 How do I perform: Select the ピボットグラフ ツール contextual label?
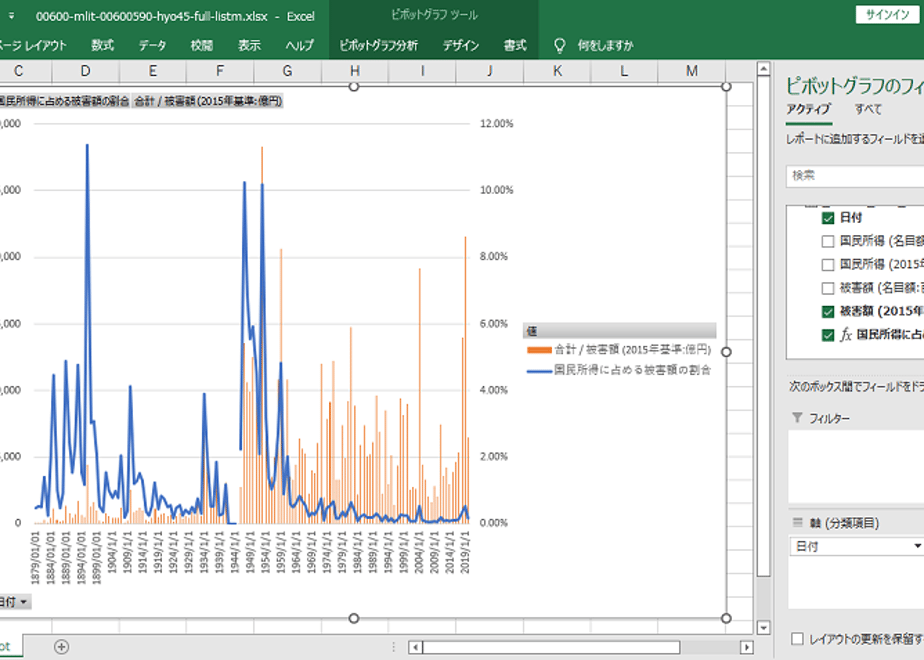click(x=434, y=15)
